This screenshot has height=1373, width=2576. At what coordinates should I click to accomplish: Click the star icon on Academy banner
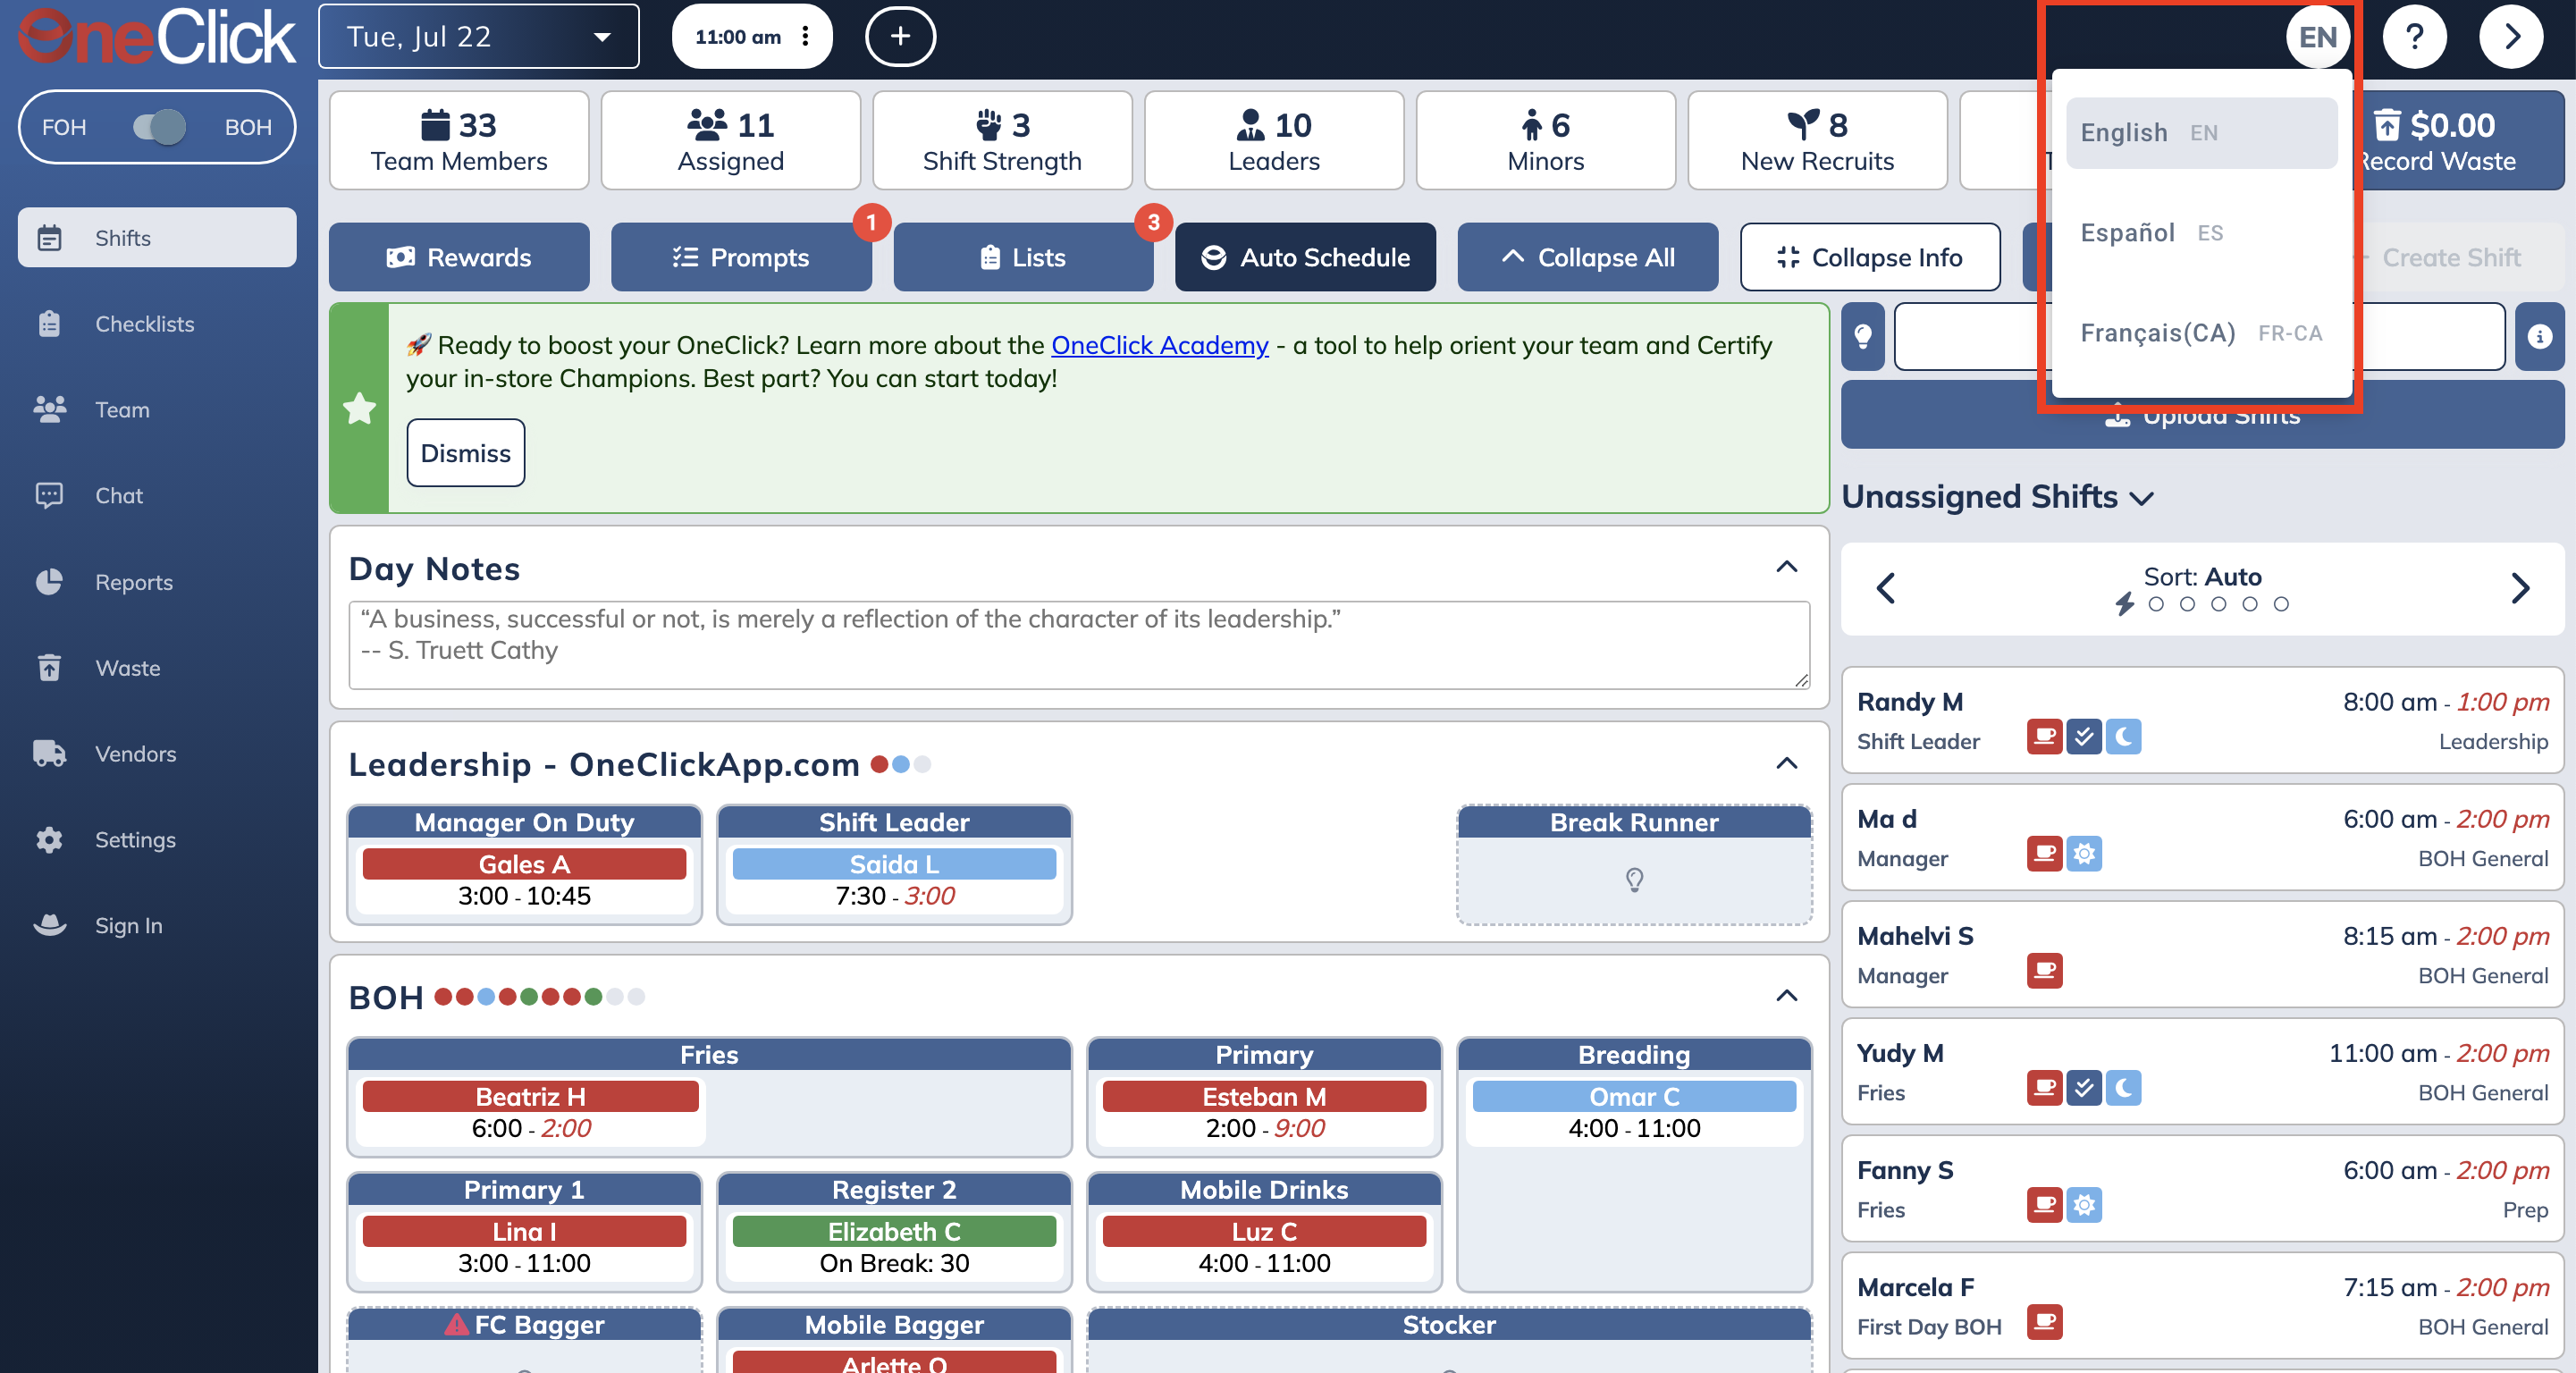359,408
